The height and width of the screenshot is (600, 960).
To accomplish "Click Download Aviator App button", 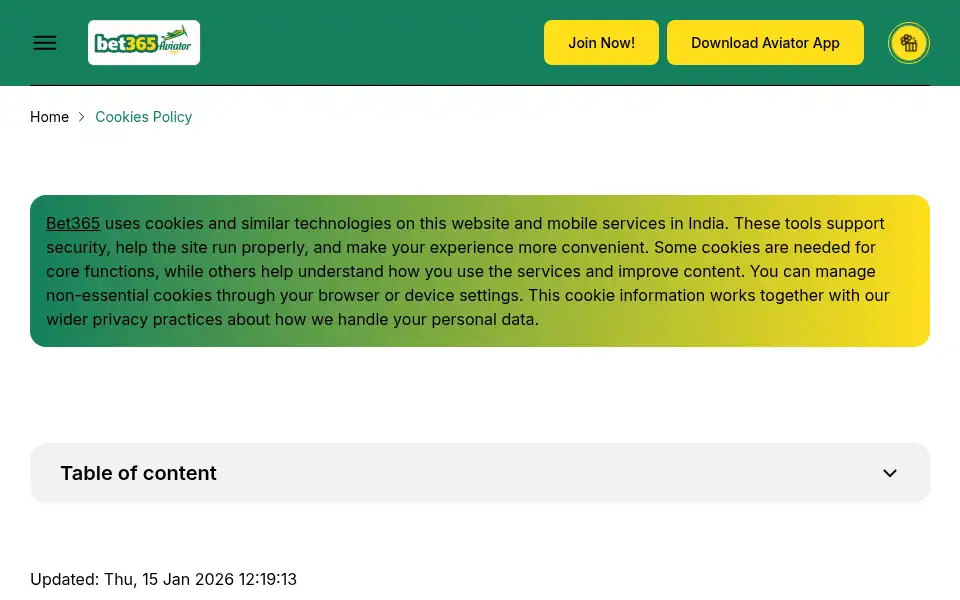I will 765,43.
